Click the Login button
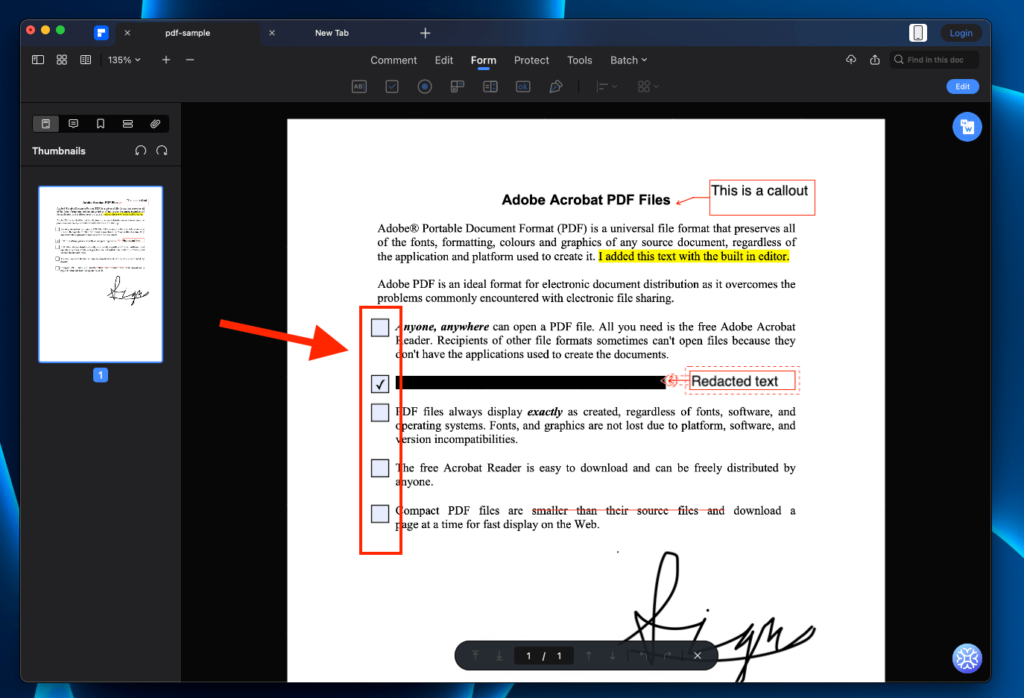 [x=961, y=33]
